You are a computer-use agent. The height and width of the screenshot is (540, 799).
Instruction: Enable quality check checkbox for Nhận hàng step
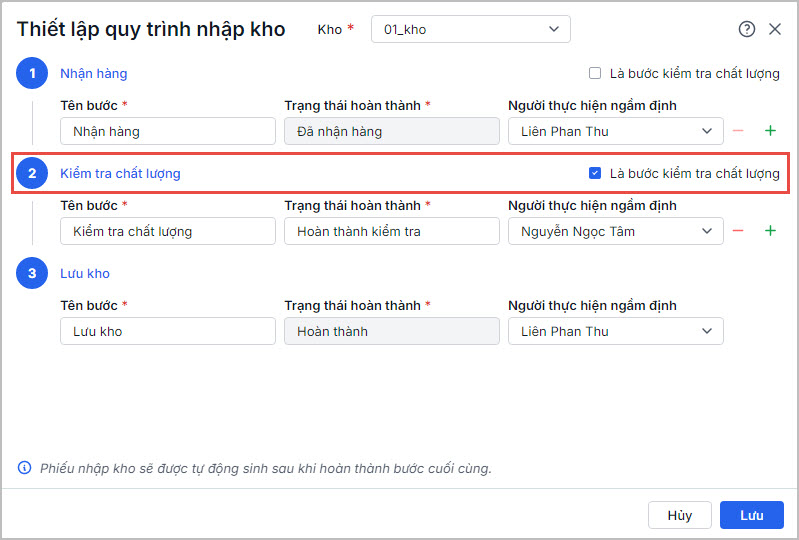pyautogui.click(x=595, y=73)
